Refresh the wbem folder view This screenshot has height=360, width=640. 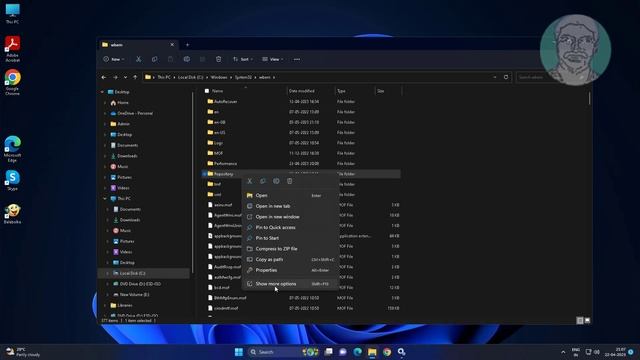click(506, 77)
